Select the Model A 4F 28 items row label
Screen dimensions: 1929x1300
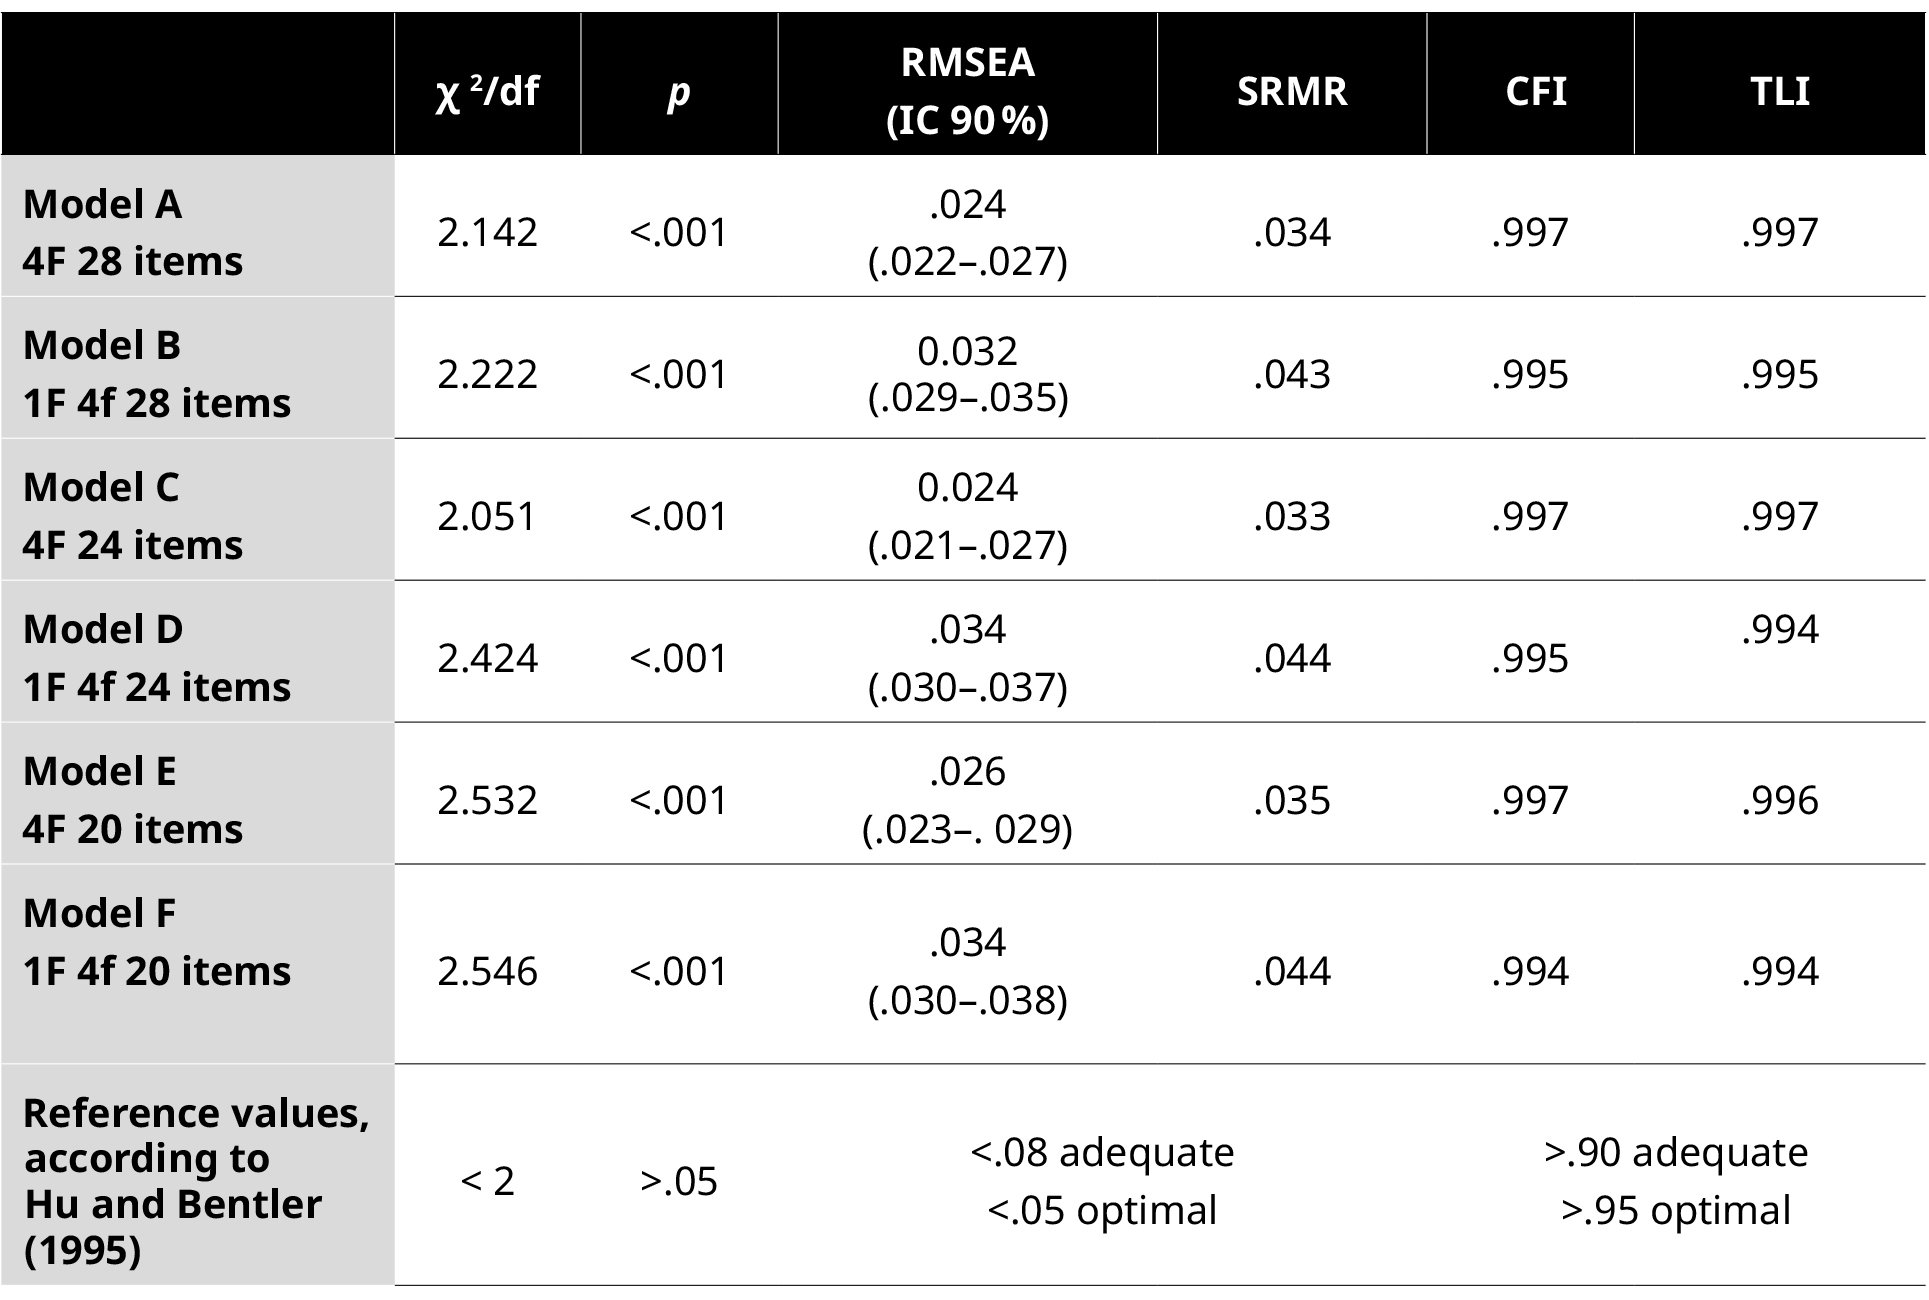click(133, 232)
